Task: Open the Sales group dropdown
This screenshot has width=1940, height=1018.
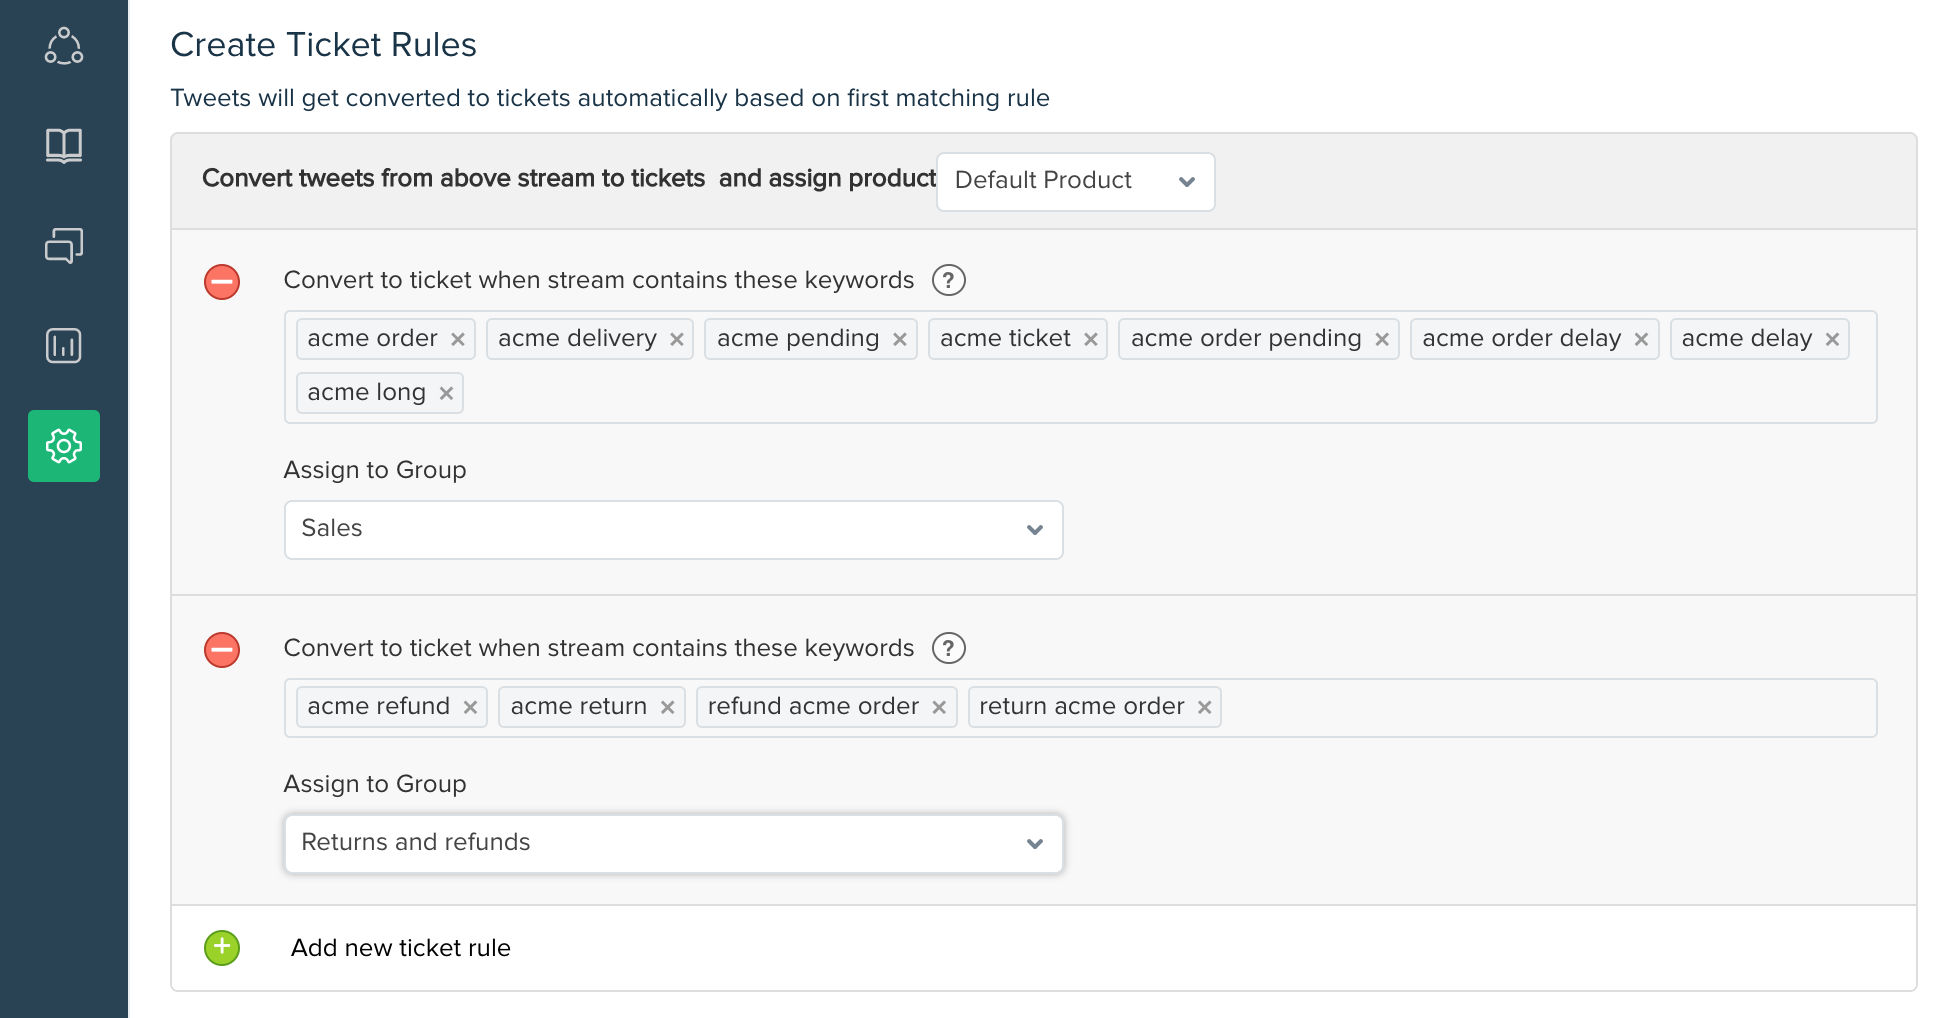Action: [673, 529]
